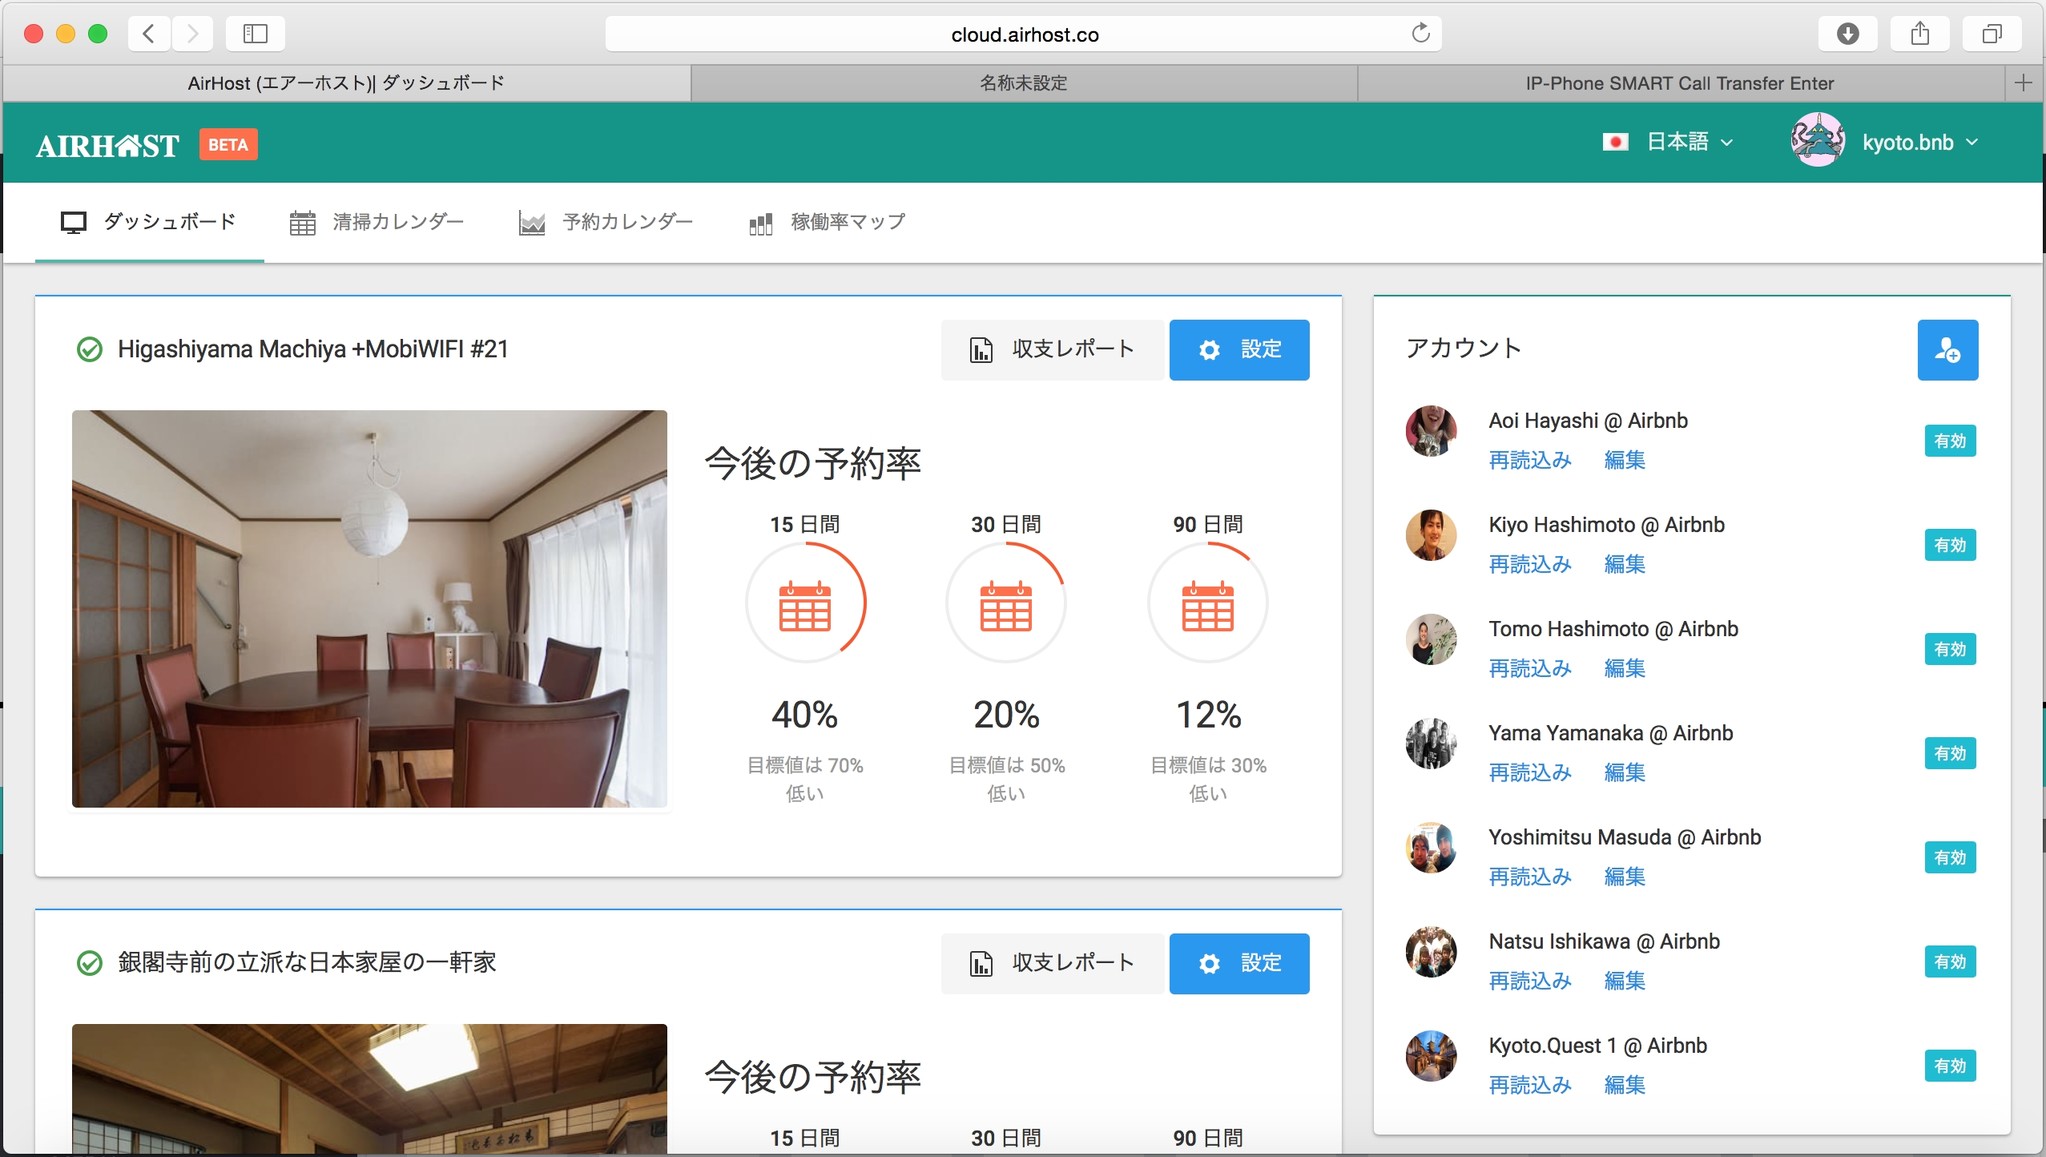Viewport: 2046px width, 1157px height.
Task: Open the 清掃カレンダー calendar icon
Action: click(303, 222)
